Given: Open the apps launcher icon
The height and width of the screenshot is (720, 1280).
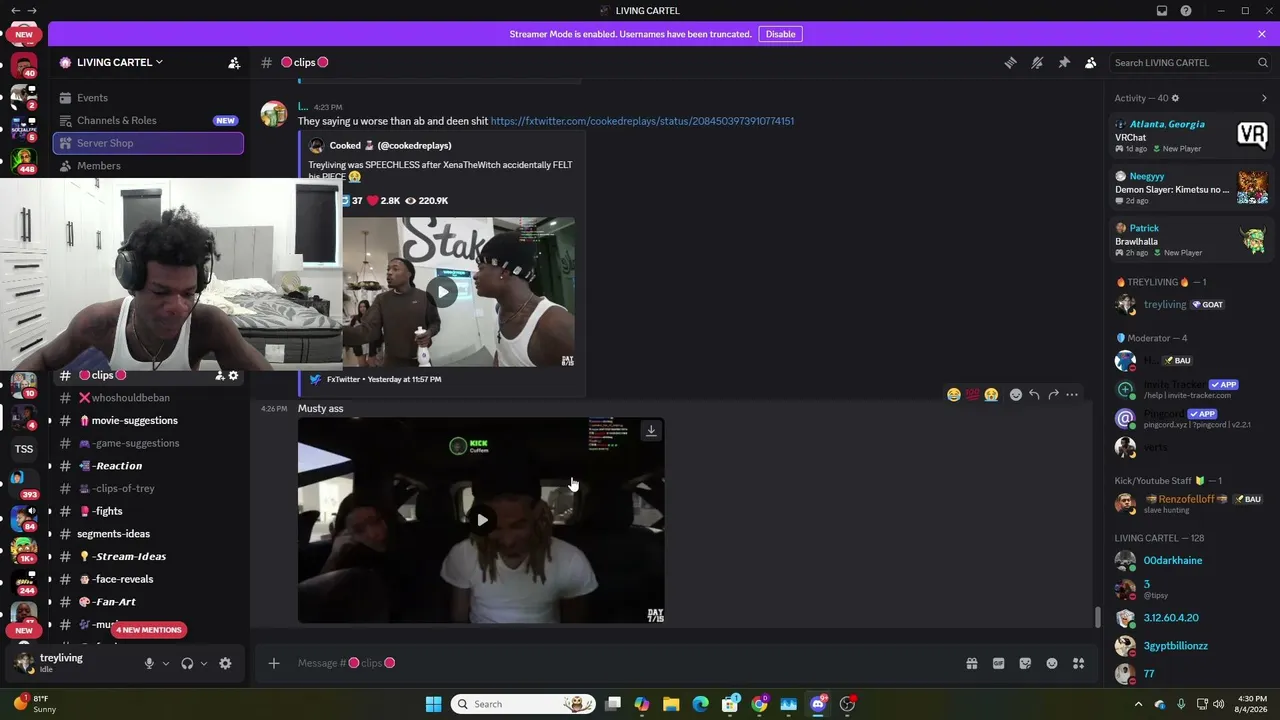Looking at the screenshot, I should pyautogui.click(x=1079, y=663).
